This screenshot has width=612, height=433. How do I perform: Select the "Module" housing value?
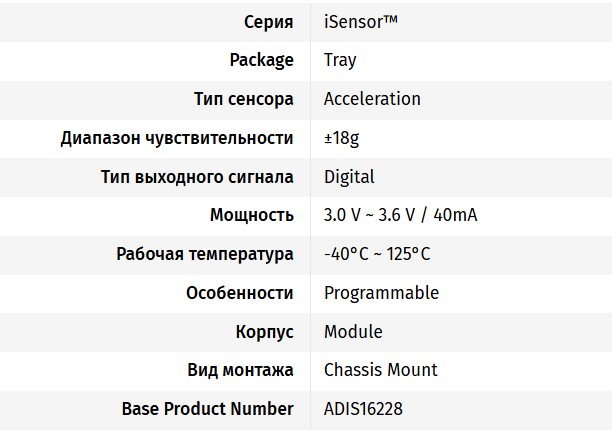point(353,331)
